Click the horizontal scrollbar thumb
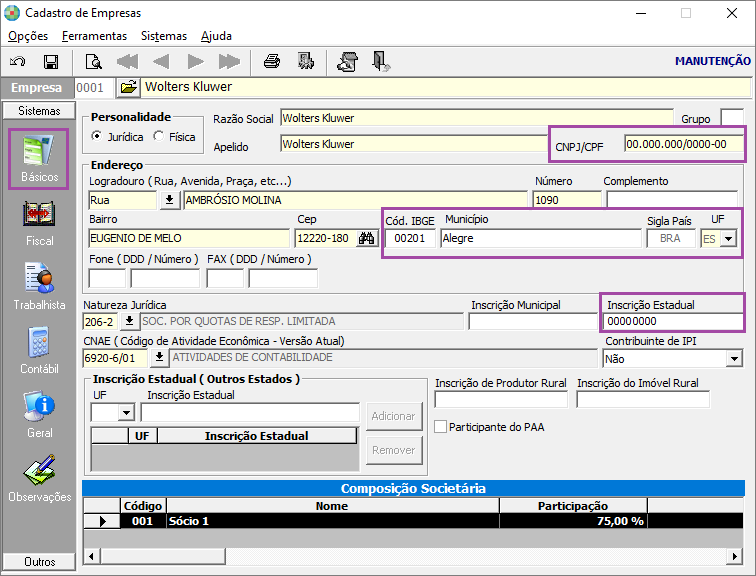 tap(162, 556)
